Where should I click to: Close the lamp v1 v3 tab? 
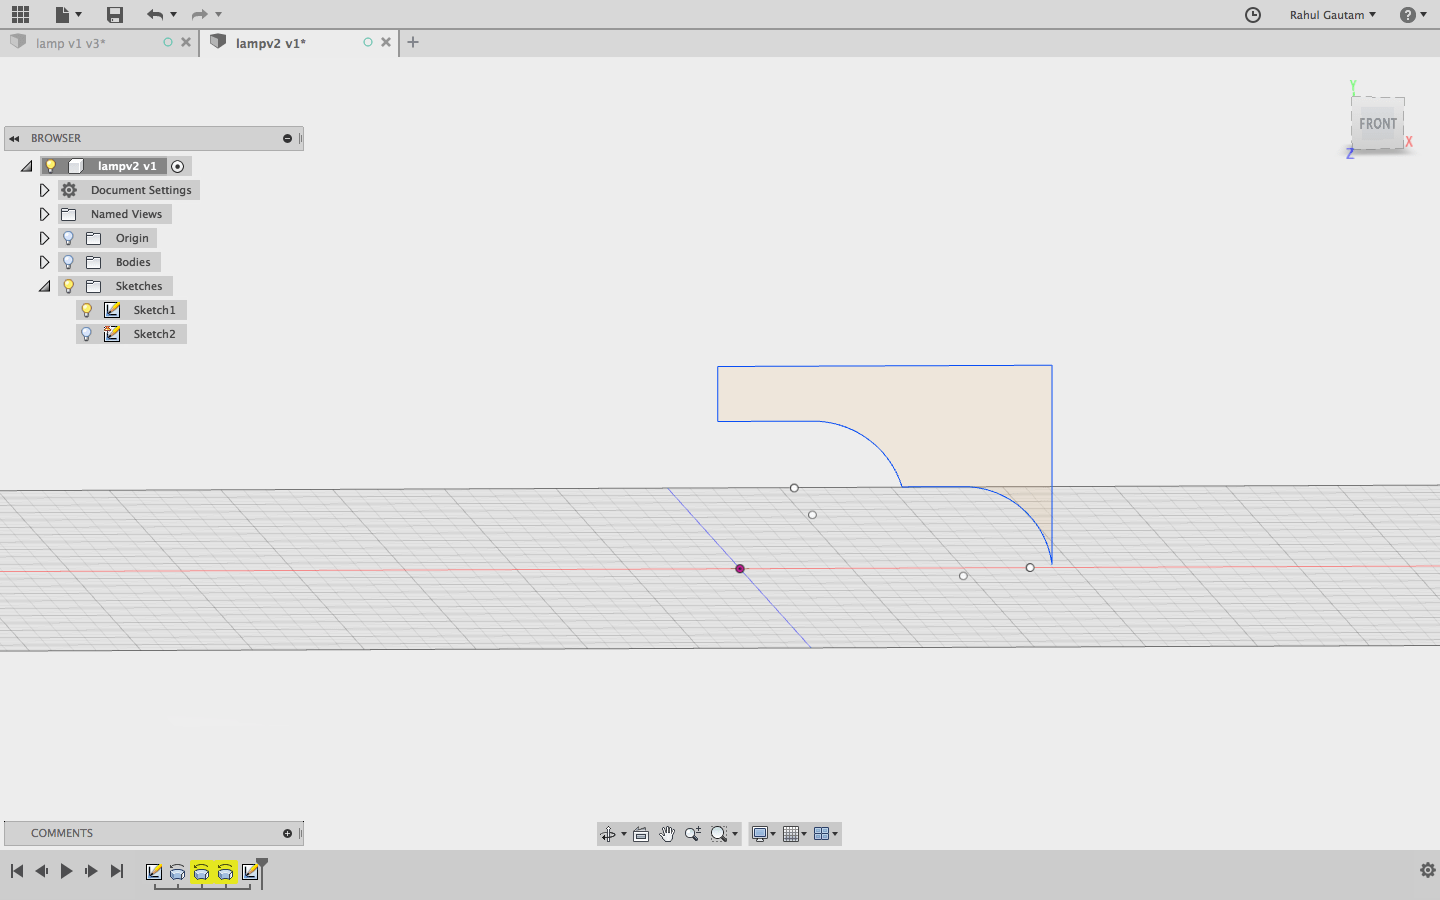click(186, 42)
